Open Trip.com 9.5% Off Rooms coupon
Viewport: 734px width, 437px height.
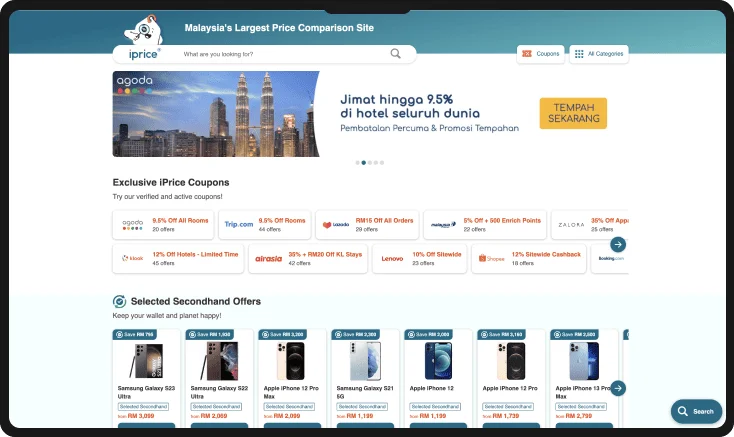[264, 225]
